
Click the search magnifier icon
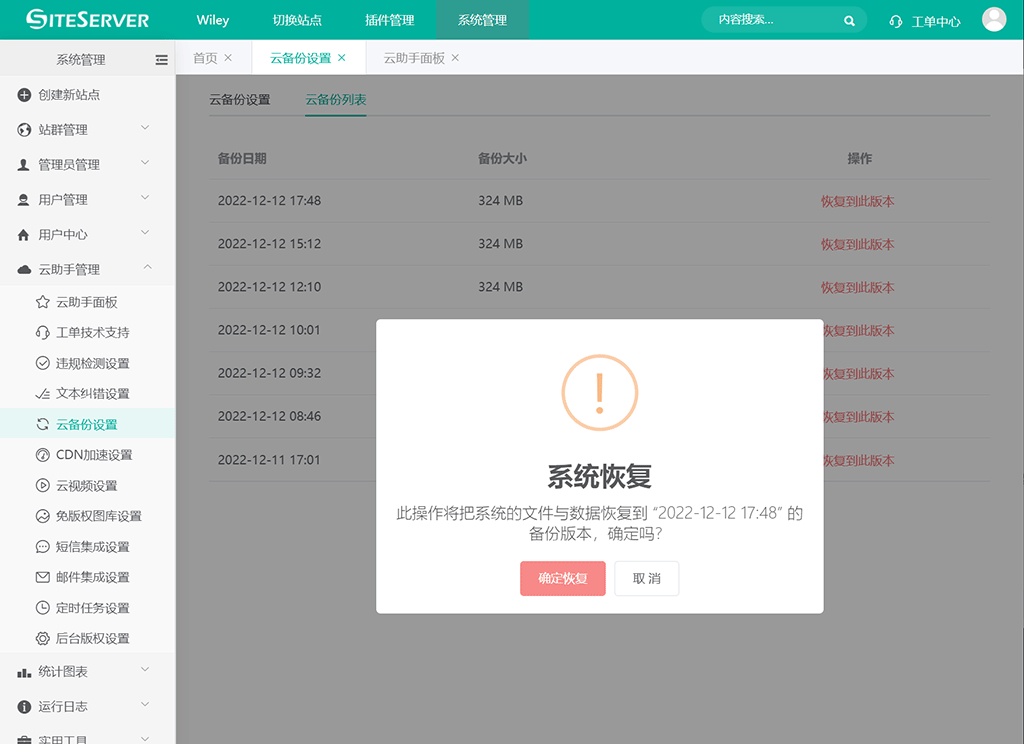pos(849,20)
